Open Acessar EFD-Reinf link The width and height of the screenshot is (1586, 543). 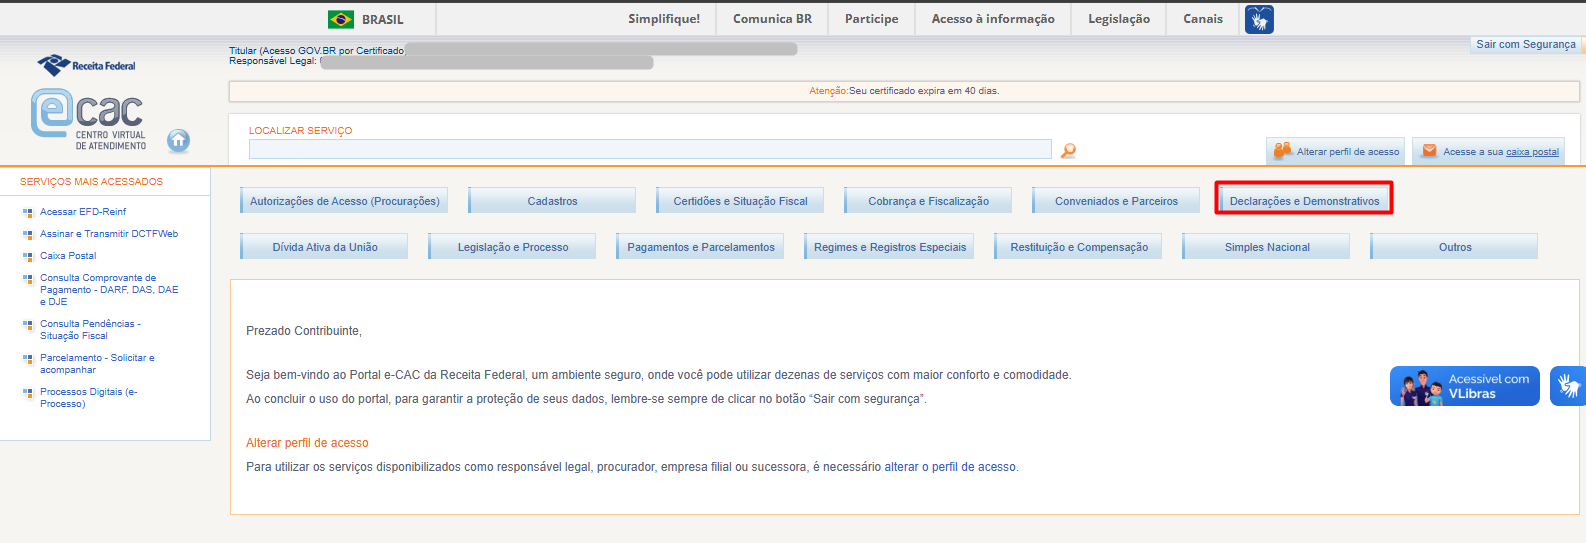coord(83,212)
